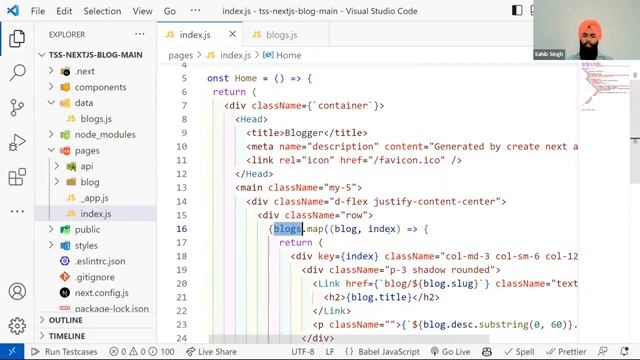Click pages breadcrumb segment
Viewport: 640px width, 360px height.
click(180, 55)
